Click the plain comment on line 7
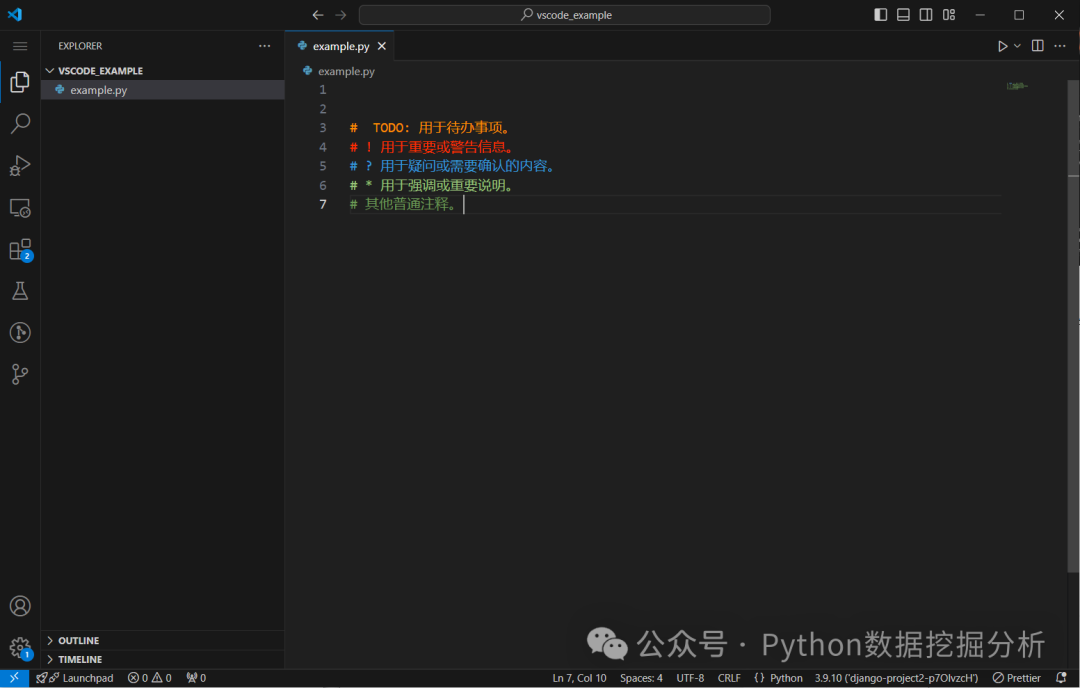Screen dimensions: 1080x688 tap(404, 205)
